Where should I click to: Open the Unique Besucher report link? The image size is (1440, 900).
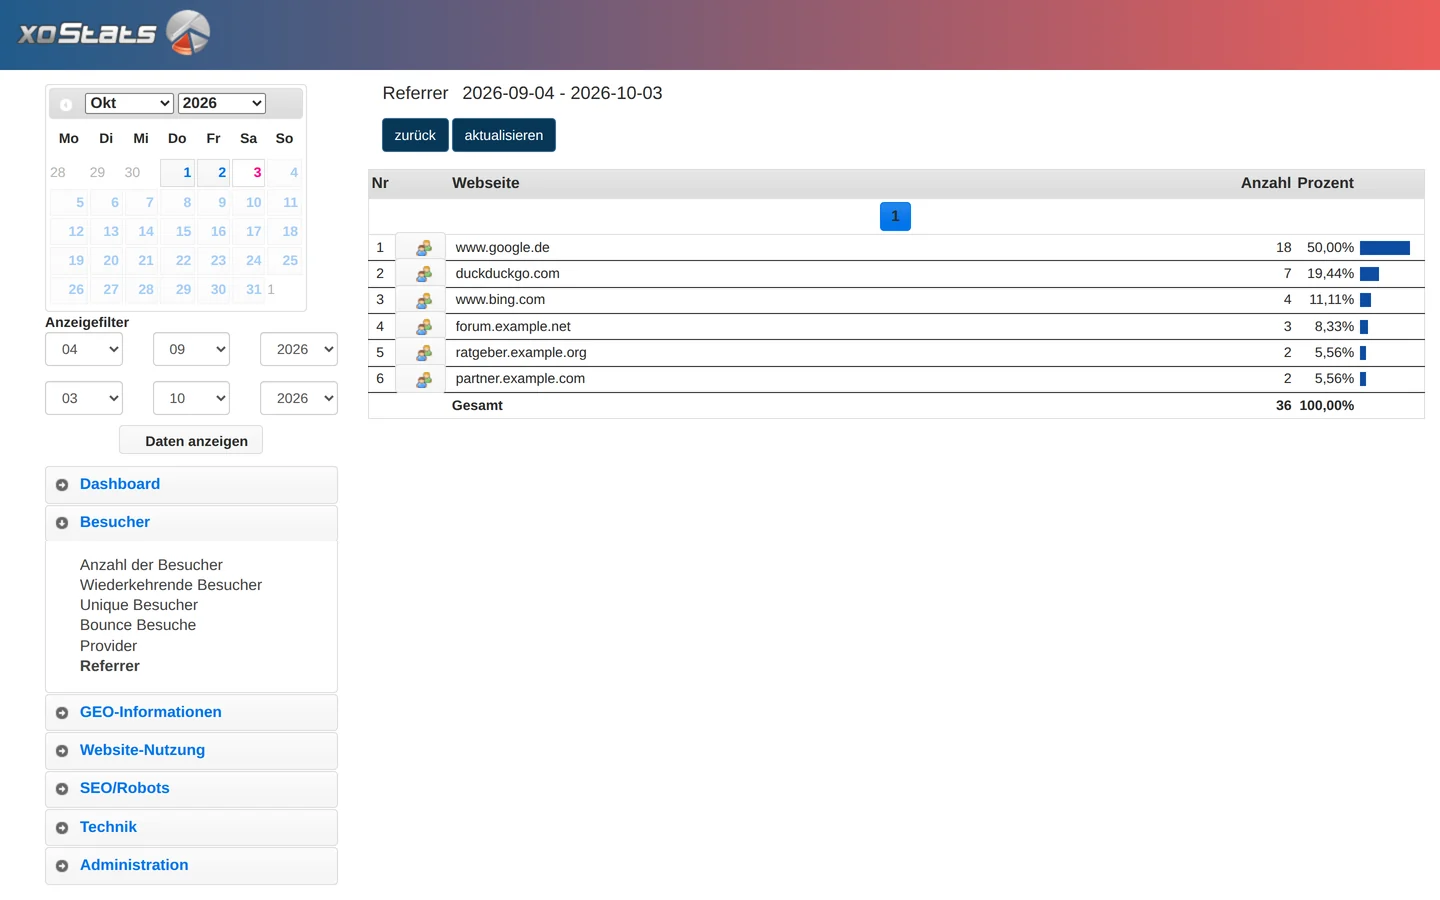click(x=139, y=605)
